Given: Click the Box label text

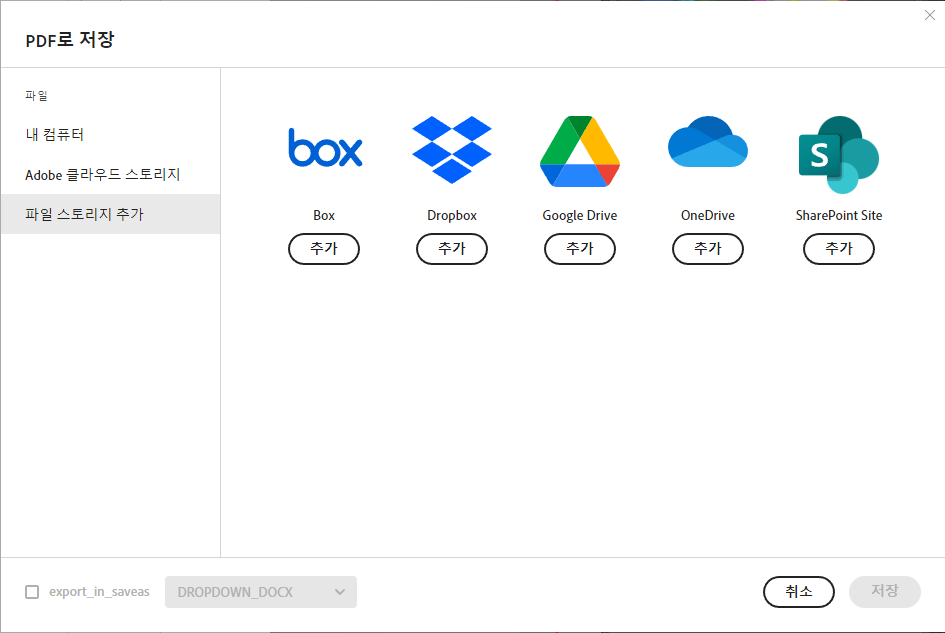Looking at the screenshot, I should coord(324,215).
